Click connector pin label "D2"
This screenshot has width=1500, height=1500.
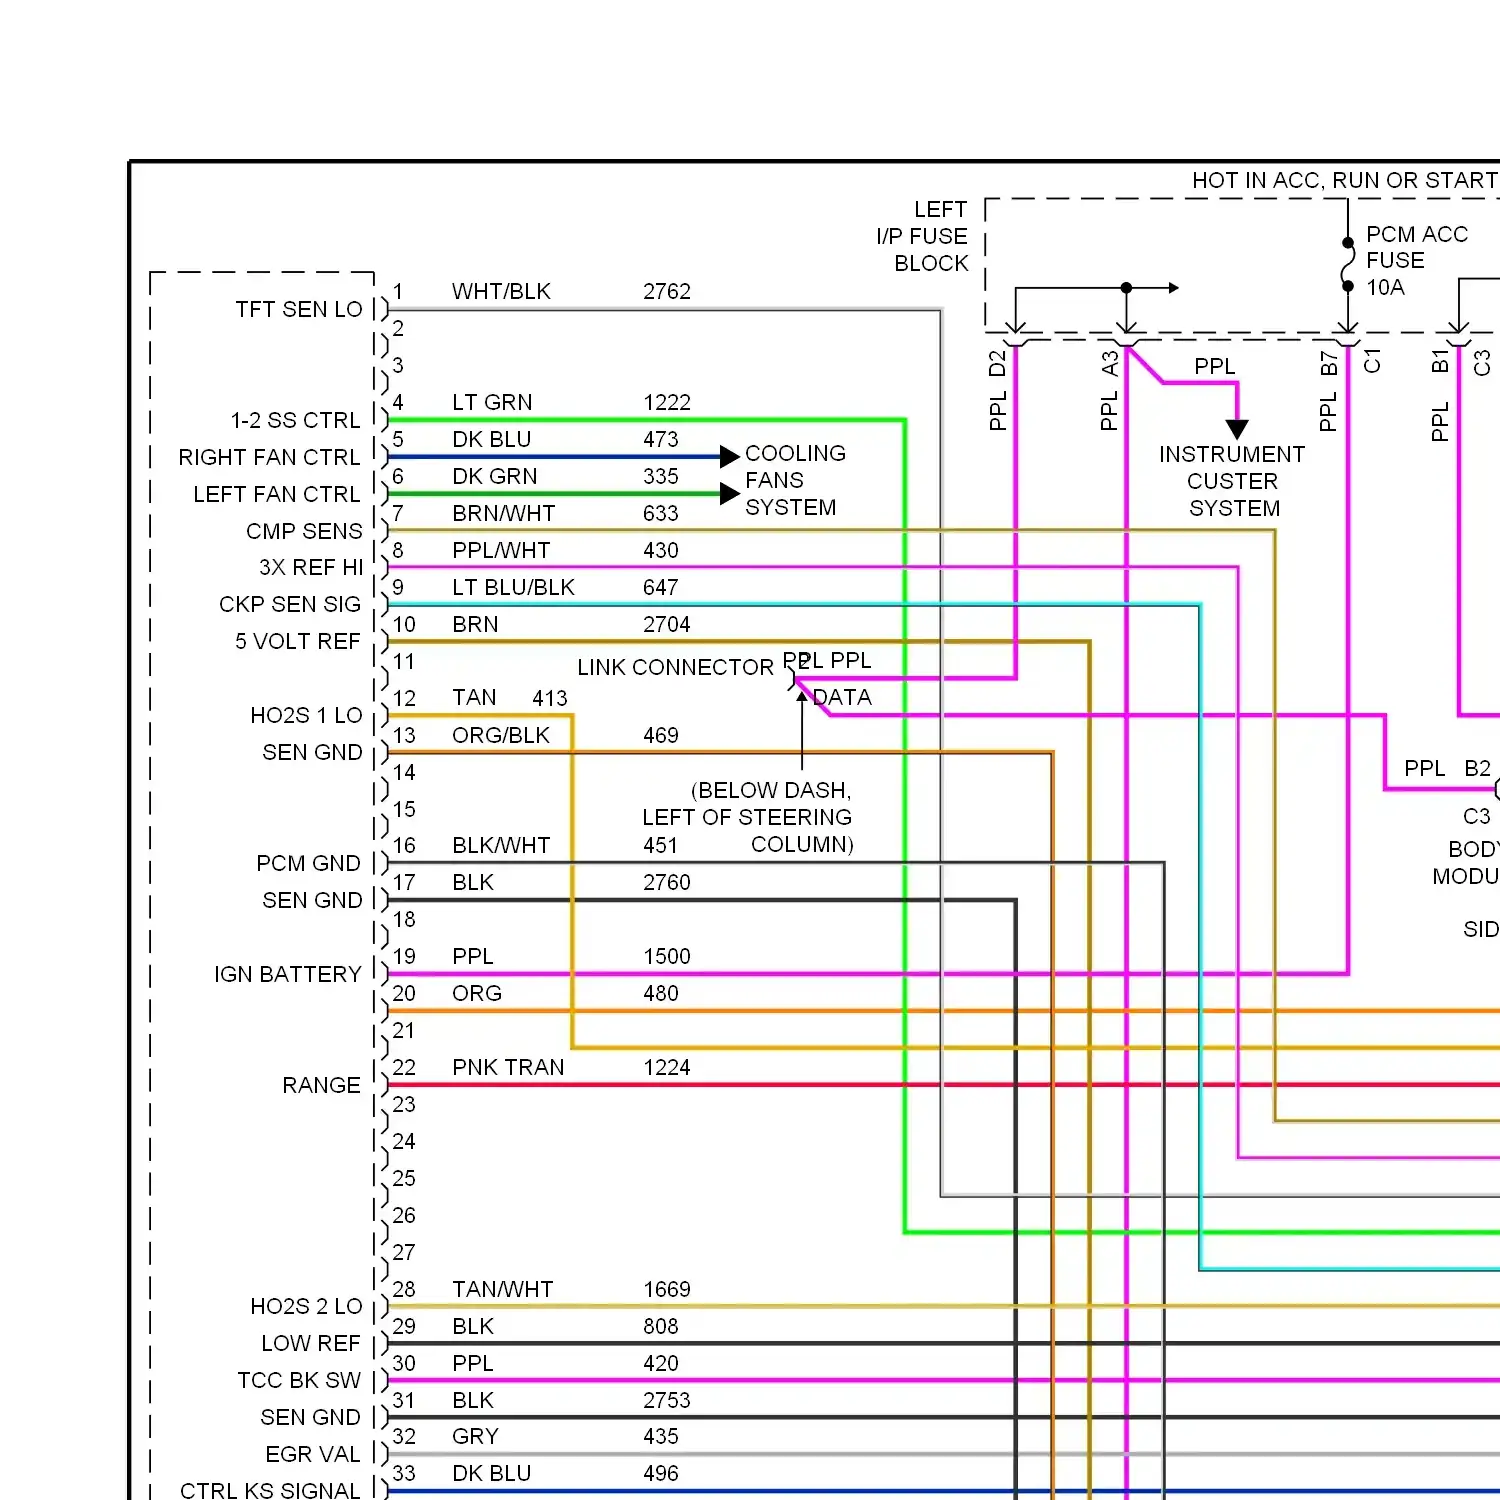[997, 364]
